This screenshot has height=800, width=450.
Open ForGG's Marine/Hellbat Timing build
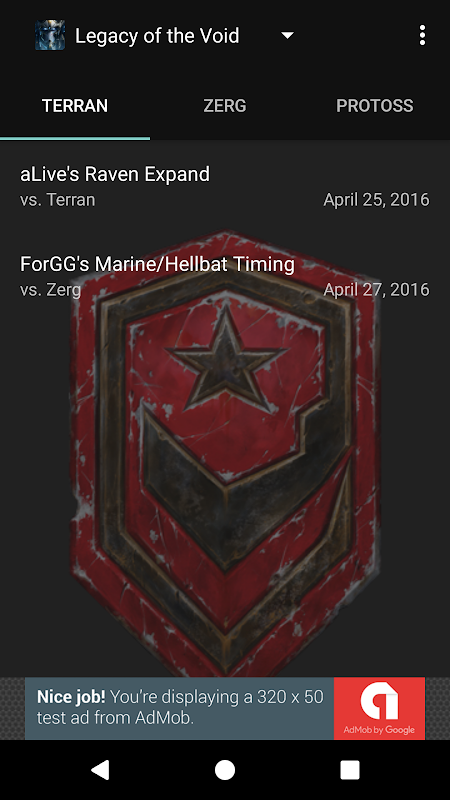coord(225,276)
